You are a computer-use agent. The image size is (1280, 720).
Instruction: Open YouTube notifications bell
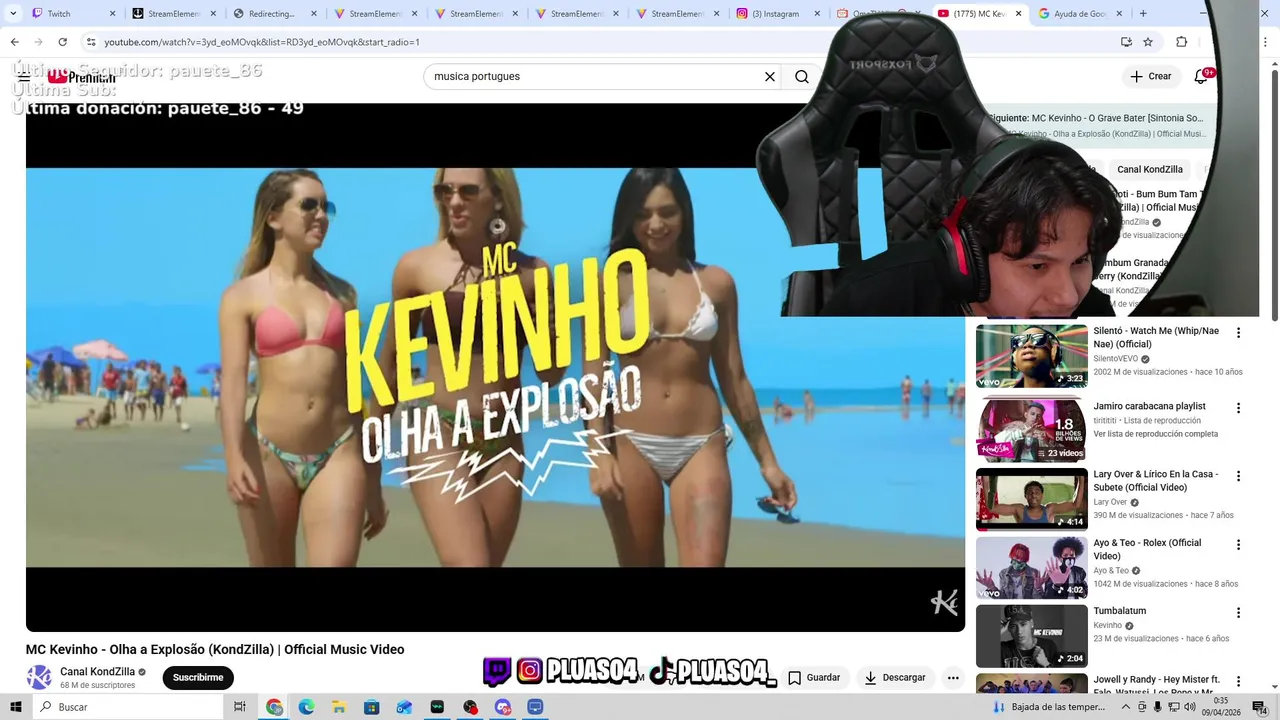(x=1201, y=76)
